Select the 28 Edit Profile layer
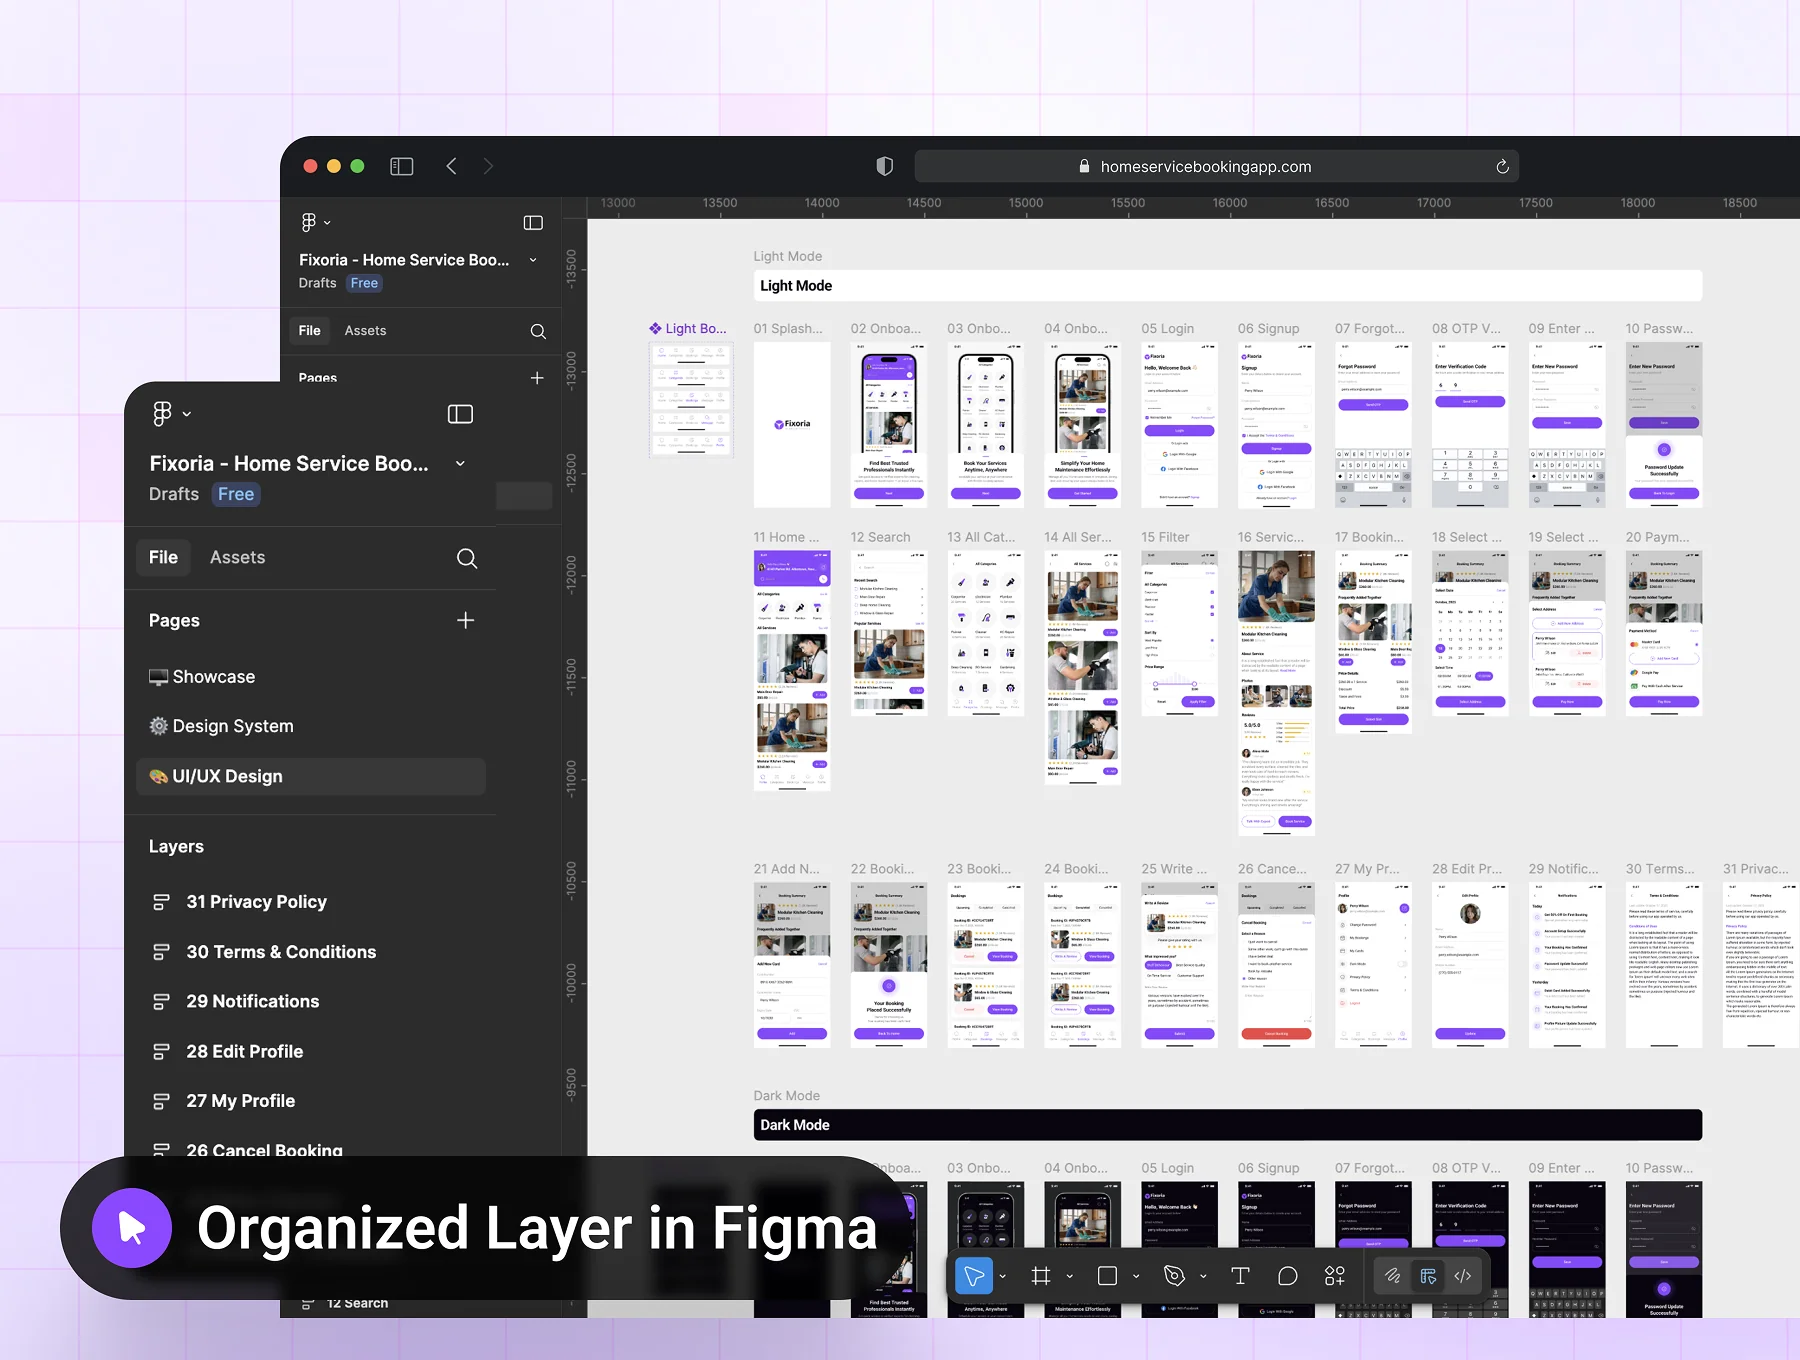 coord(245,1052)
